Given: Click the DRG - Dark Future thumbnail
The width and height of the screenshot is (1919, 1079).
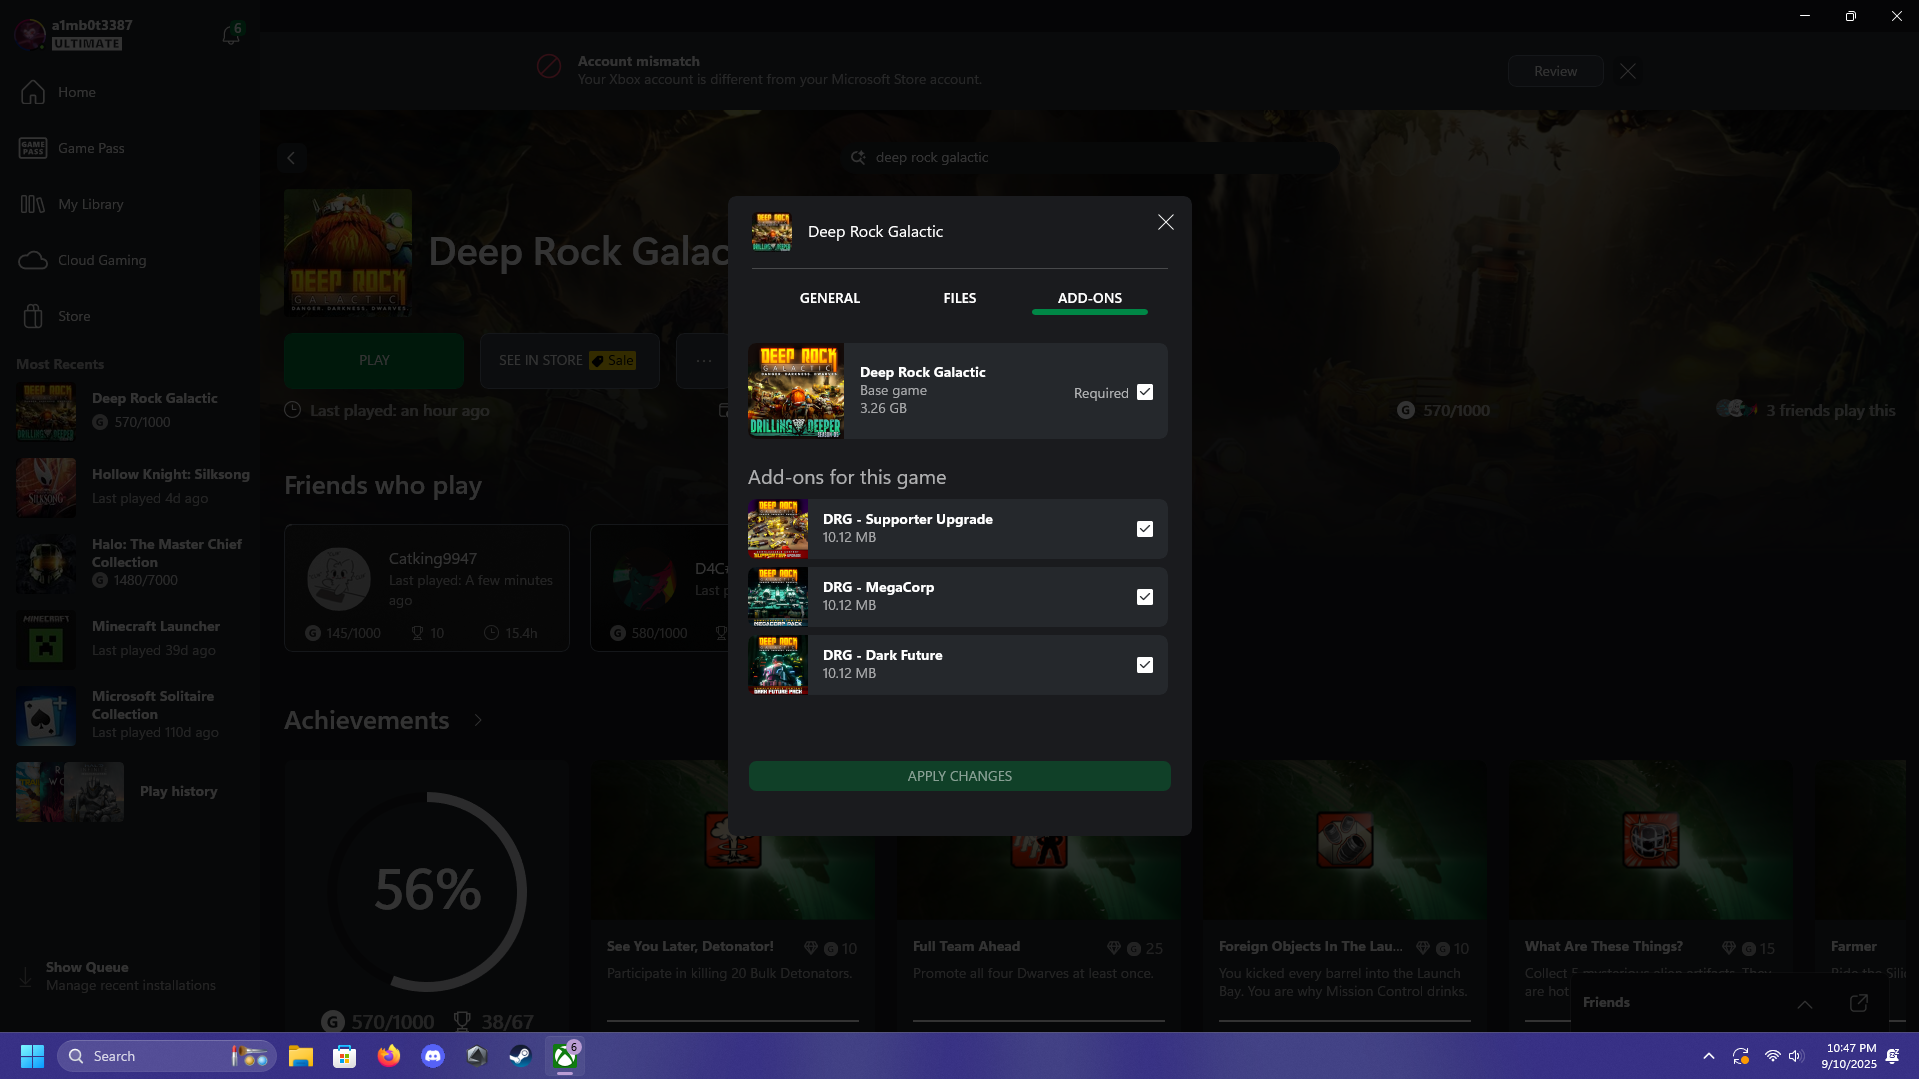Looking at the screenshot, I should 777,665.
